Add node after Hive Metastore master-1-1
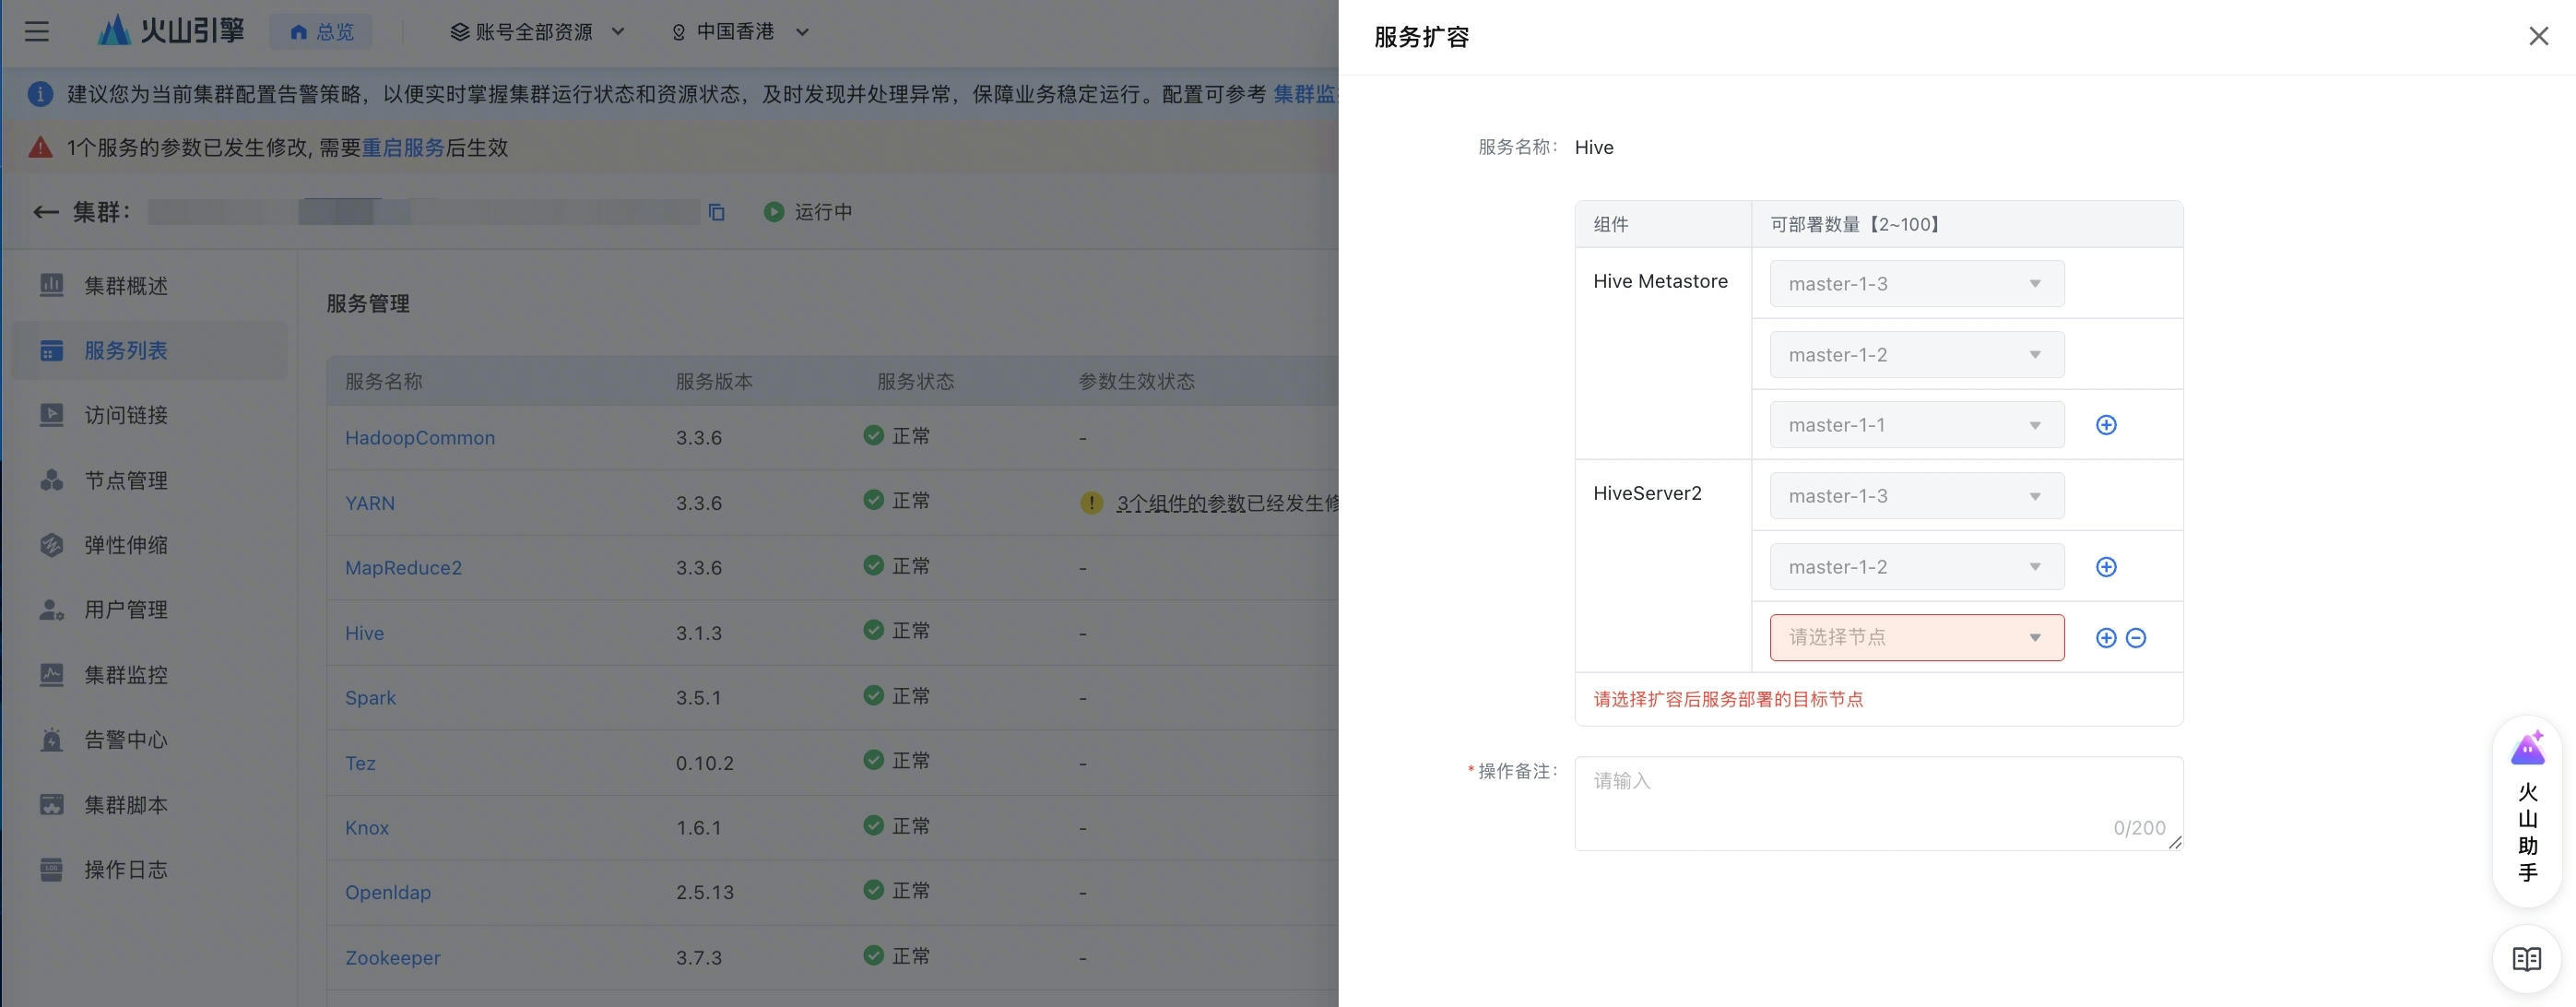Image resolution: width=2576 pixels, height=1007 pixels. pos(2106,425)
